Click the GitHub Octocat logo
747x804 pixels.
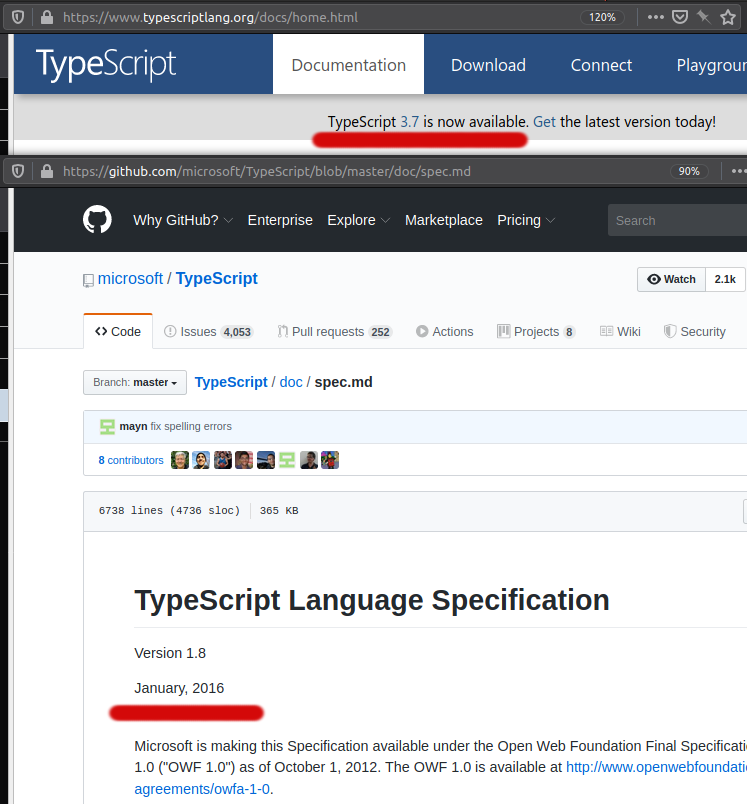(x=97, y=220)
